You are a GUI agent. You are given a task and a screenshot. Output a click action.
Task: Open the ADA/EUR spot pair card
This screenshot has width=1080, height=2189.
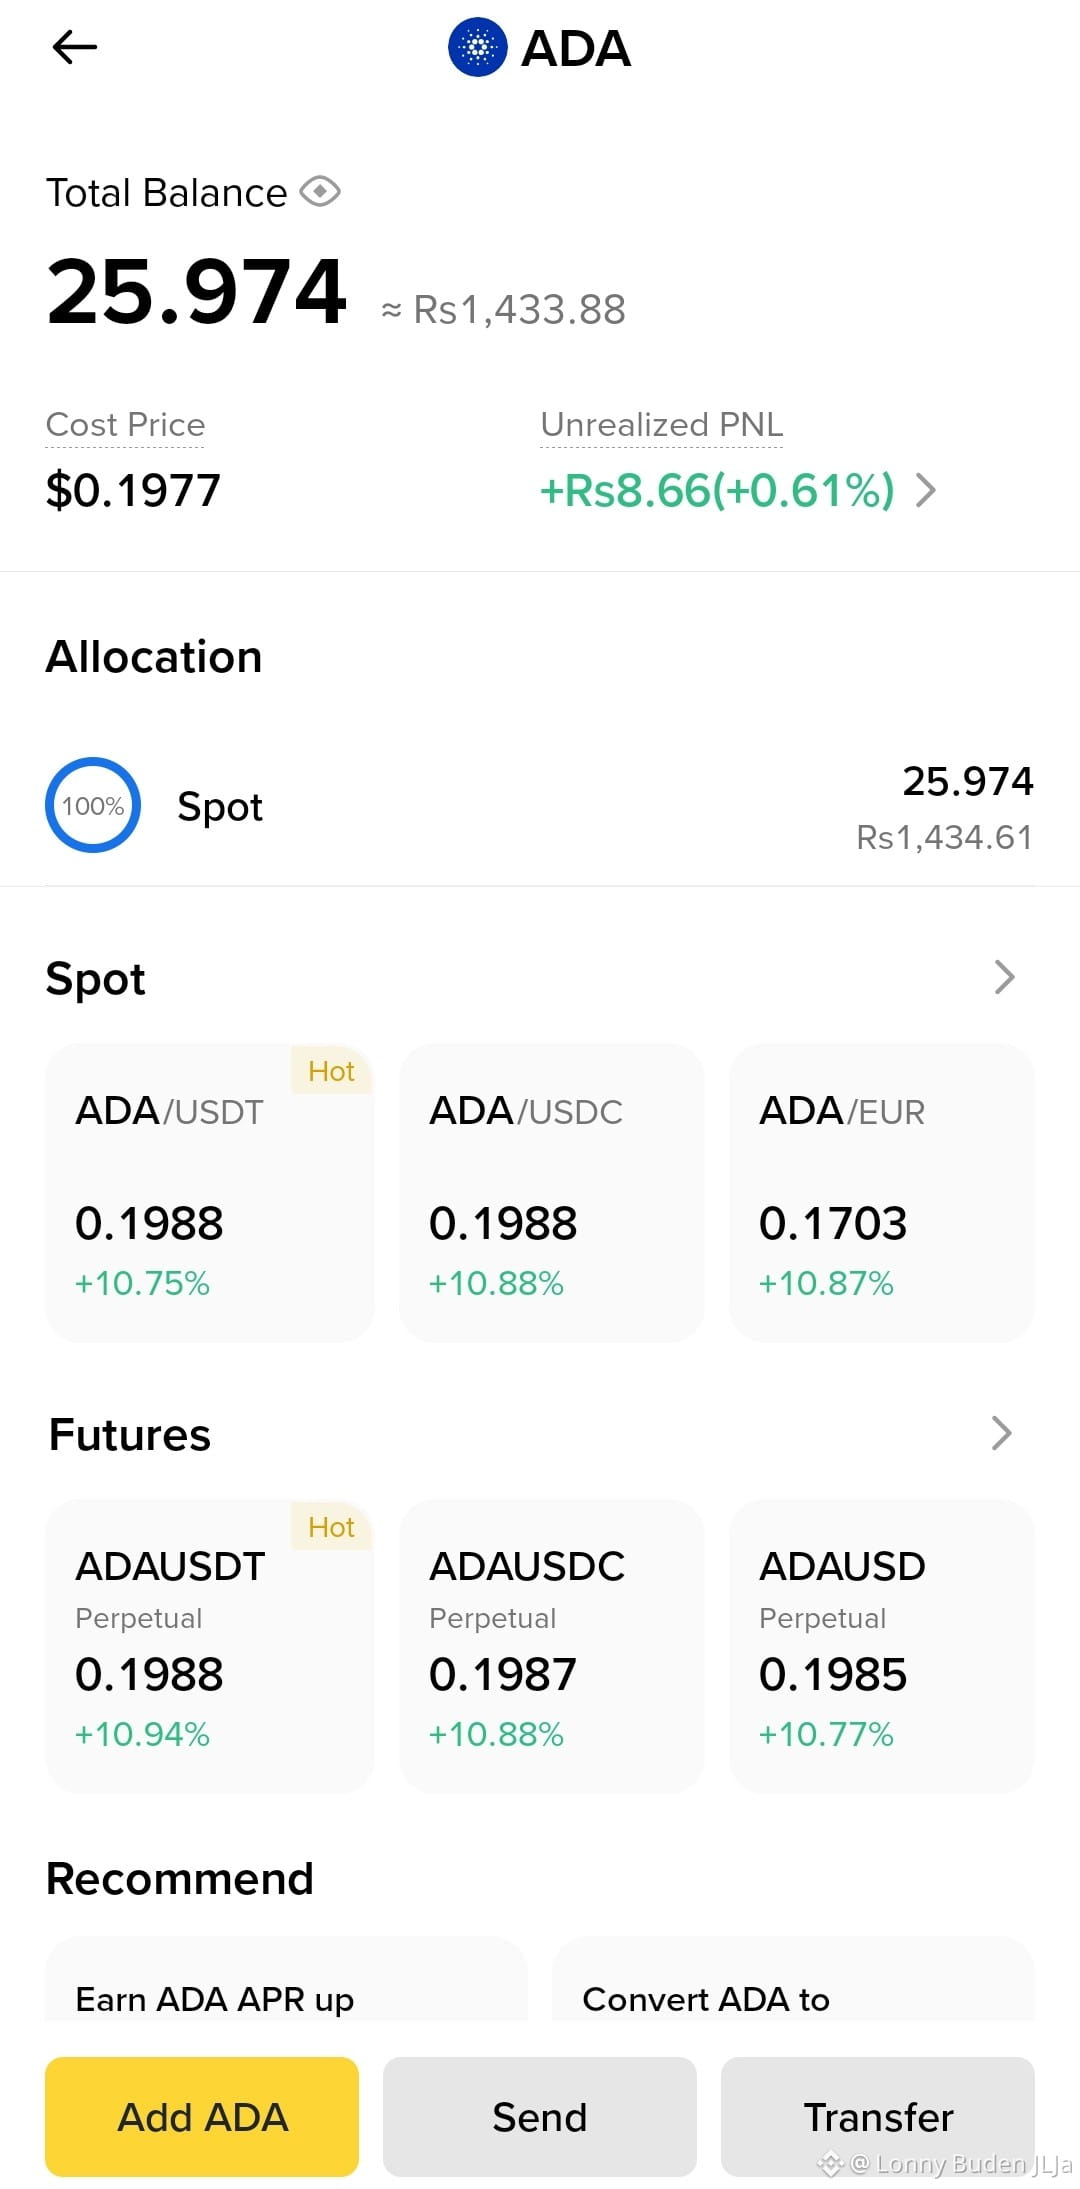(x=882, y=1192)
